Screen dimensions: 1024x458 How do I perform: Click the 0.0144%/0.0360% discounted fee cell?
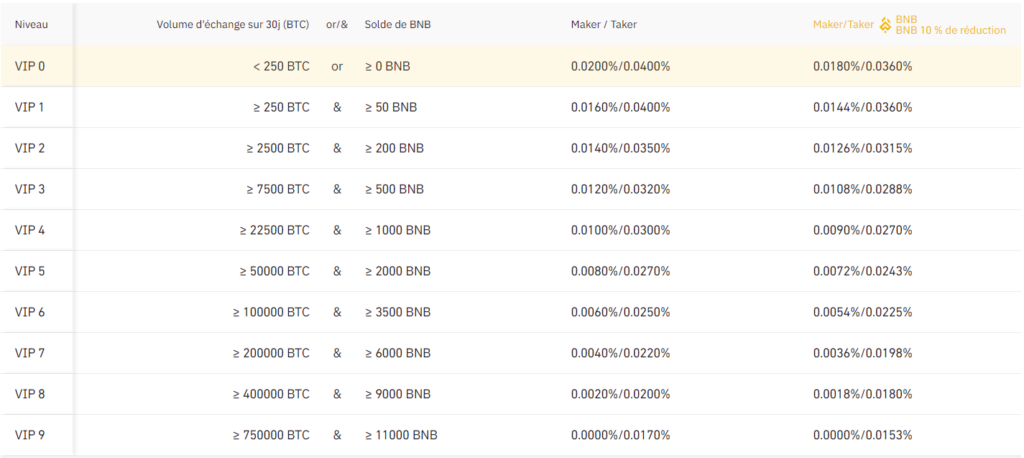pyautogui.click(x=863, y=107)
